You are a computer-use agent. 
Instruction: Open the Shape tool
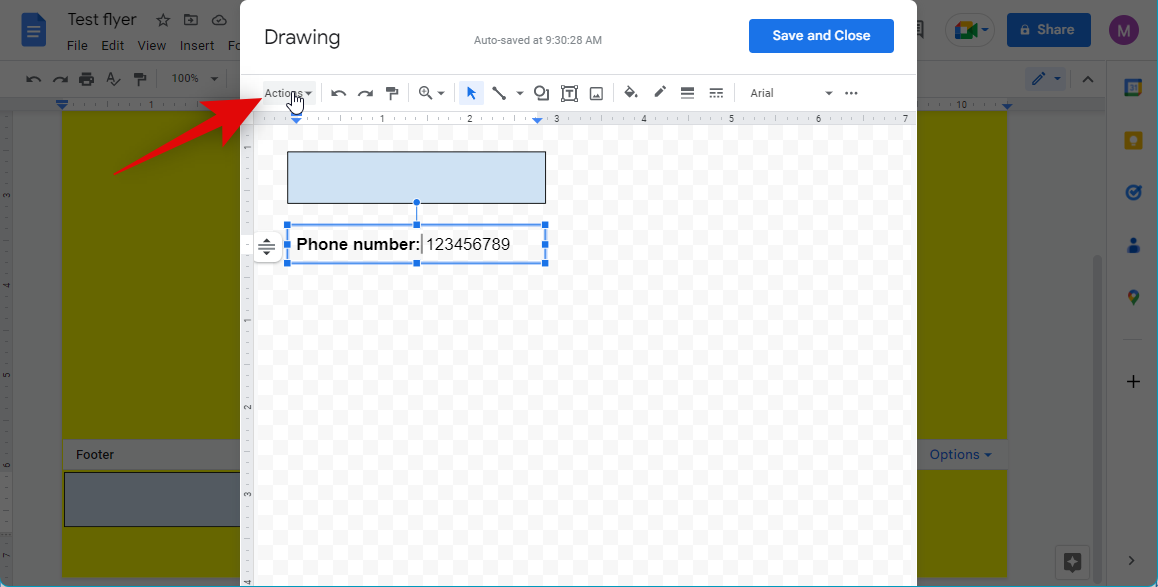tap(541, 93)
